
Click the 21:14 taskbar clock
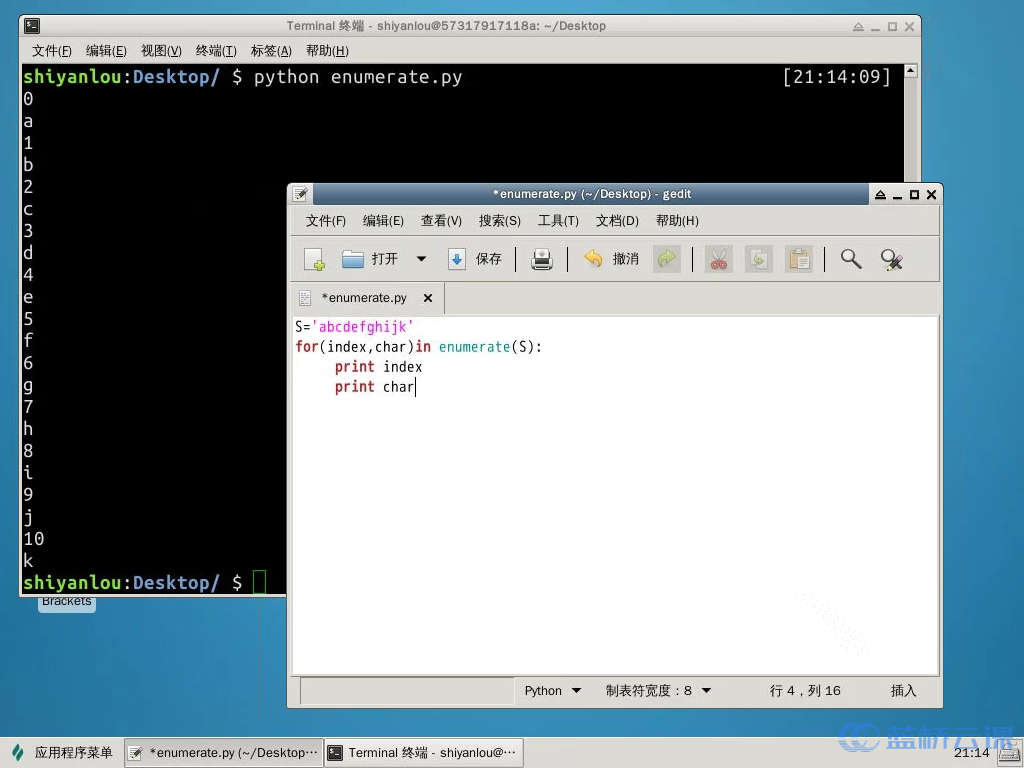[x=971, y=752]
